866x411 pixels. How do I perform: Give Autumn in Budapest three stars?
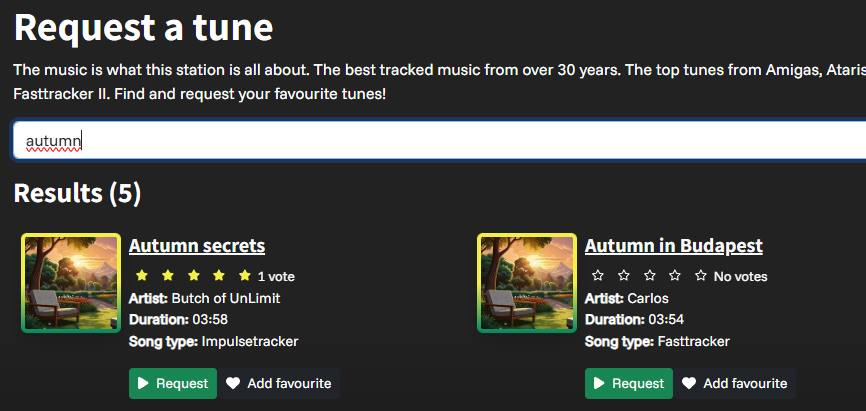(649, 275)
